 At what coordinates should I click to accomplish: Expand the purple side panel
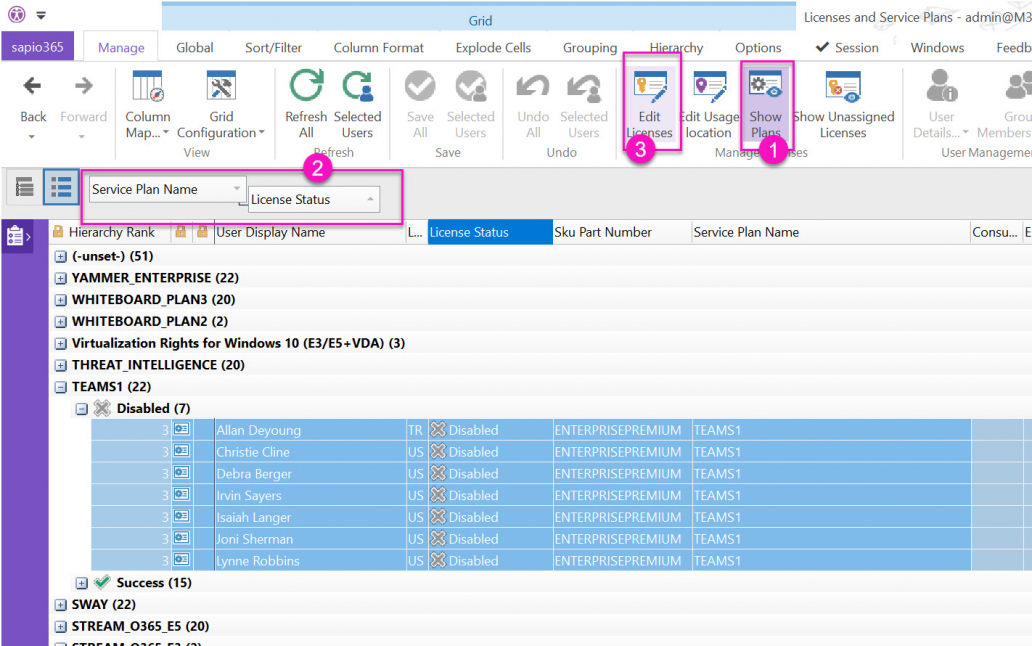click(18, 235)
